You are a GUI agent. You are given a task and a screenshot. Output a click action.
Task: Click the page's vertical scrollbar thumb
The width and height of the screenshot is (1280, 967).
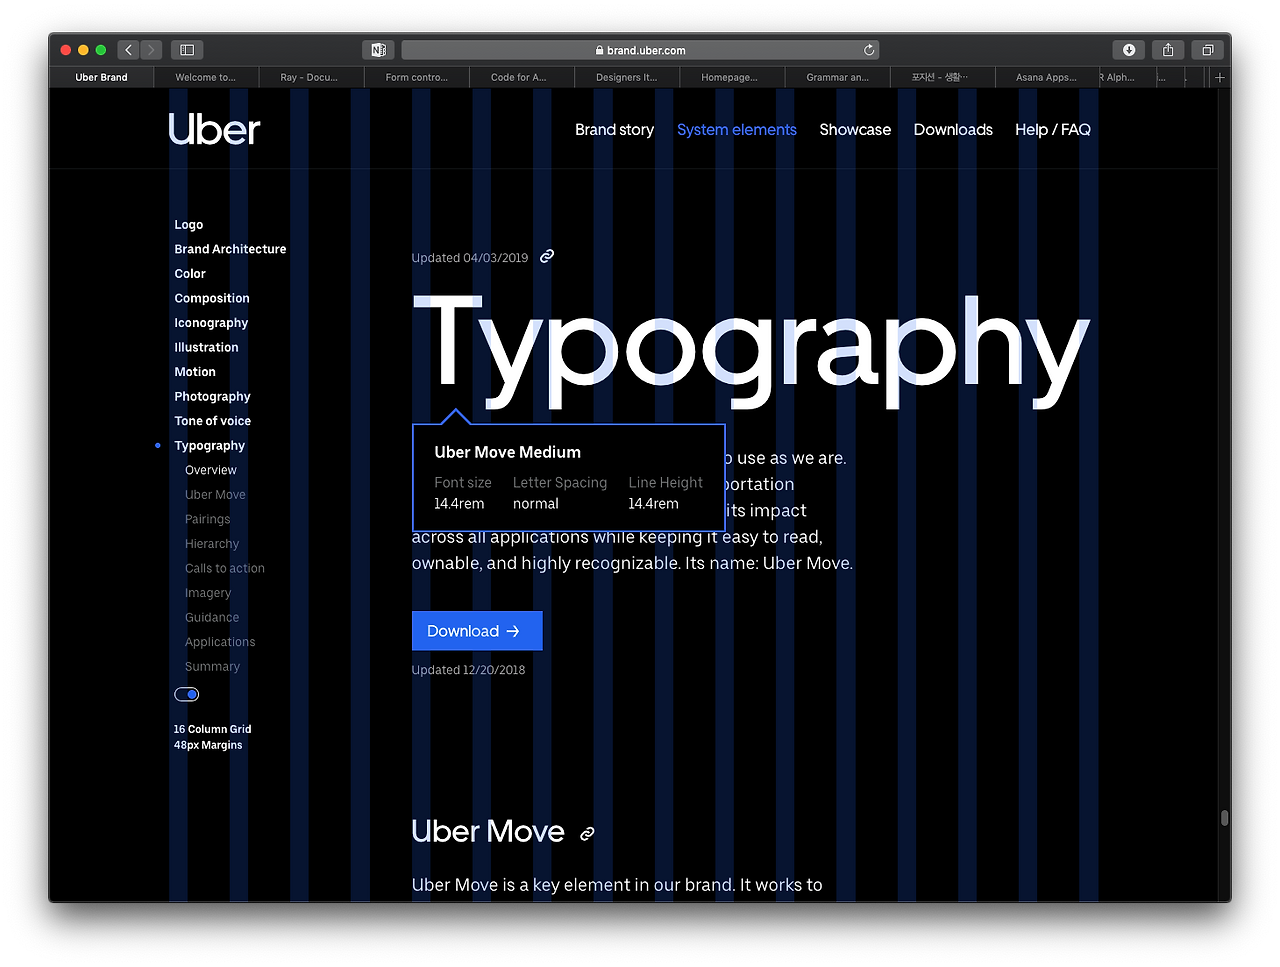[1224, 818]
